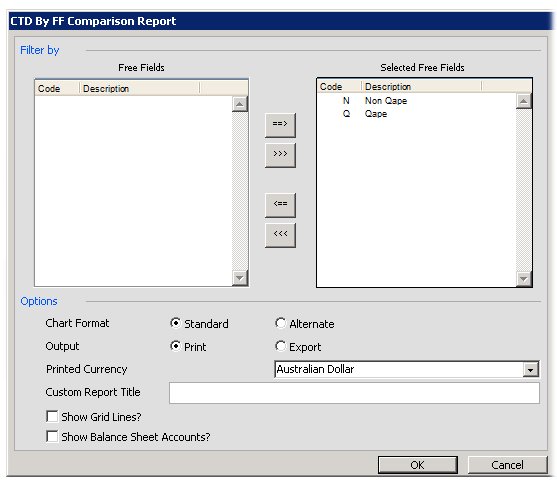Sort selected list by Code column header
This screenshot has height=484, width=557.
click(x=339, y=86)
